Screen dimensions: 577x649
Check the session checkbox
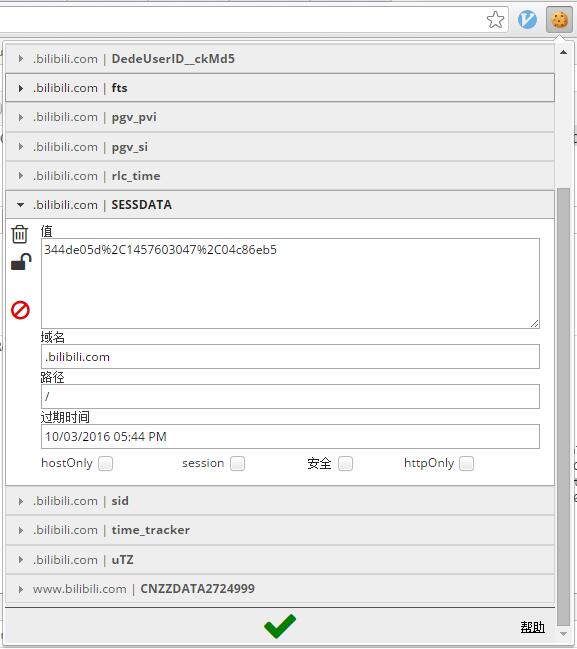238,464
